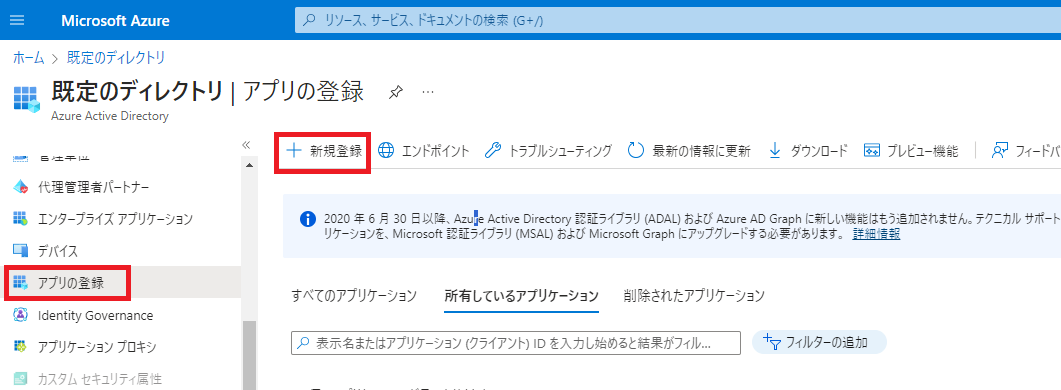Click the Azure Active Directory grid icon
The height and width of the screenshot is (390, 1061).
pyautogui.click(x=26, y=99)
